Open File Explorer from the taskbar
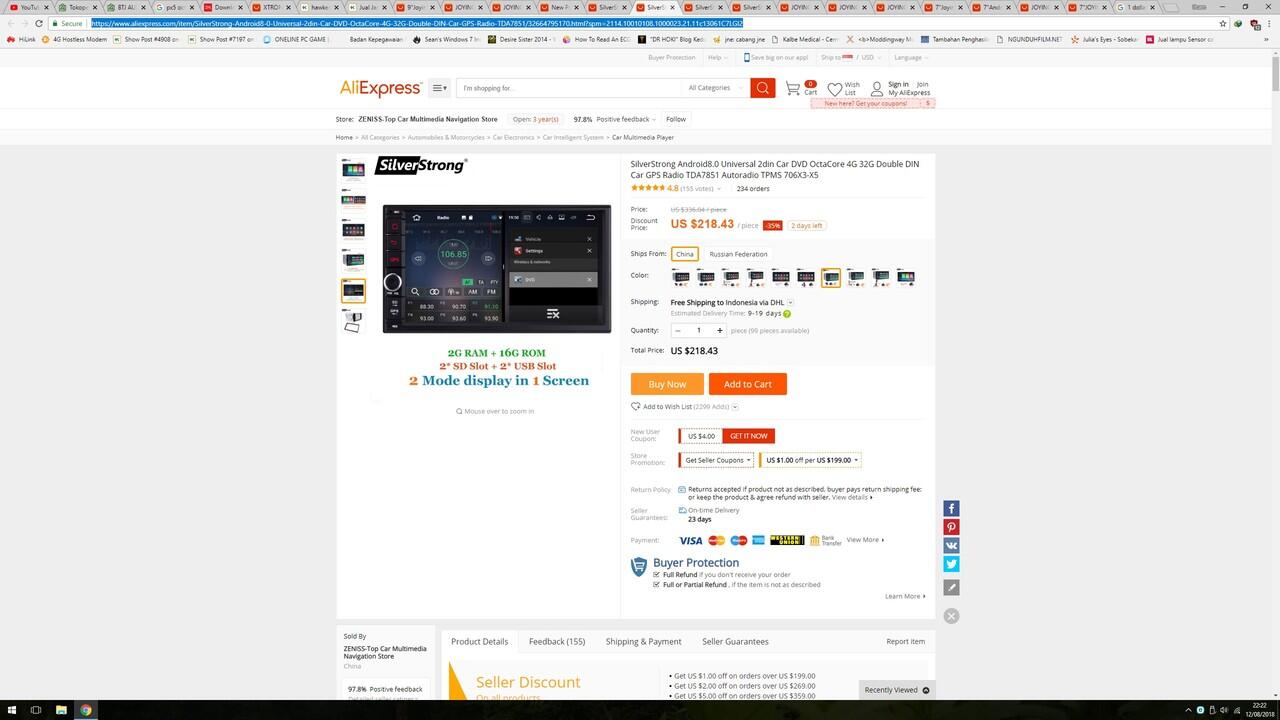The image size is (1280, 720). coord(61,710)
